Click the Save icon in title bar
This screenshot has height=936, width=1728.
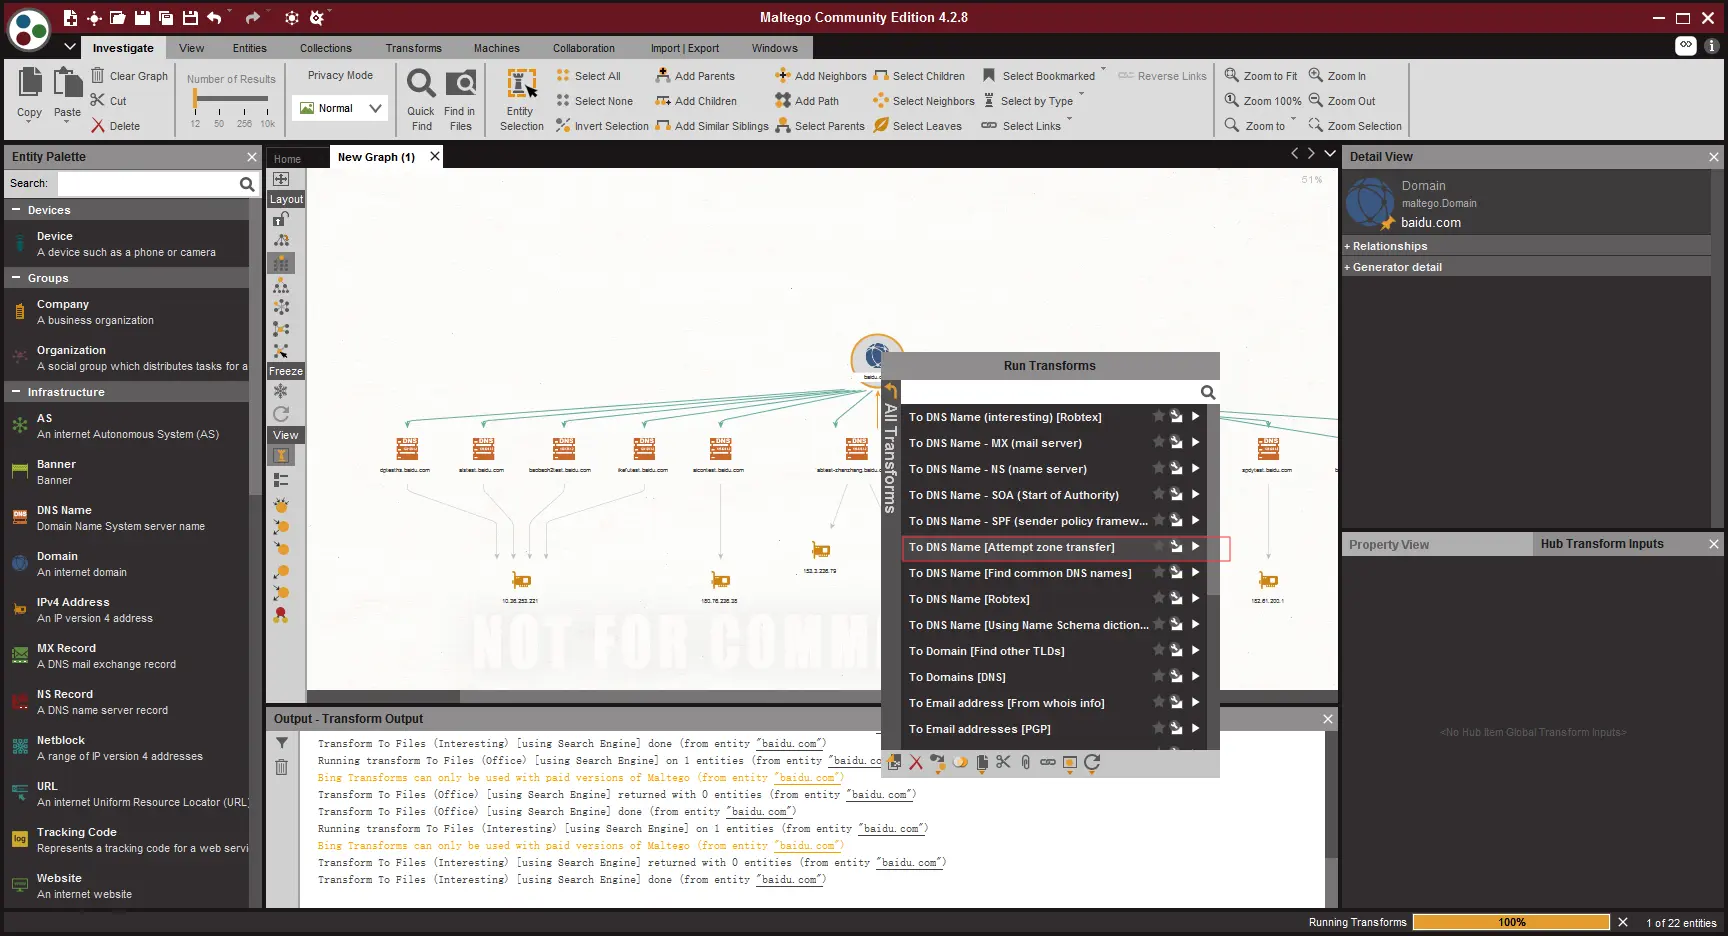142,18
